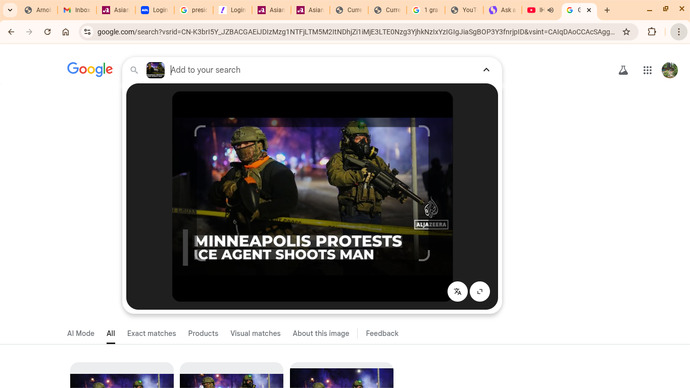Image resolution: width=690 pixels, height=388 pixels.
Task: Open a new browser tab
Action: click(x=607, y=10)
